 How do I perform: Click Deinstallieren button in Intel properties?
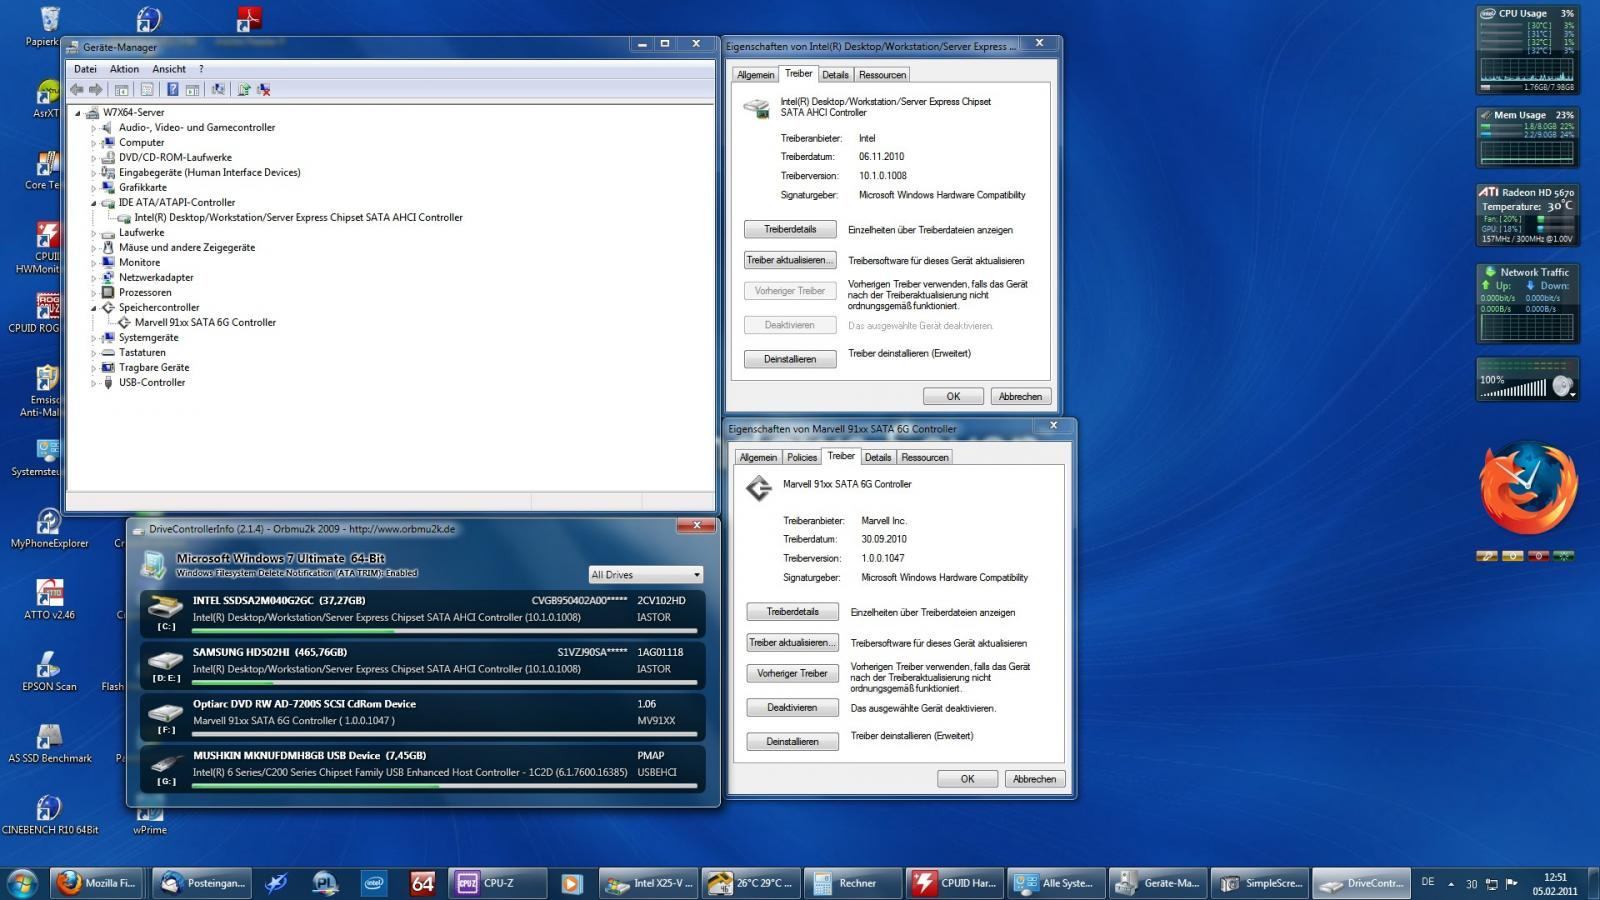coord(790,359)
